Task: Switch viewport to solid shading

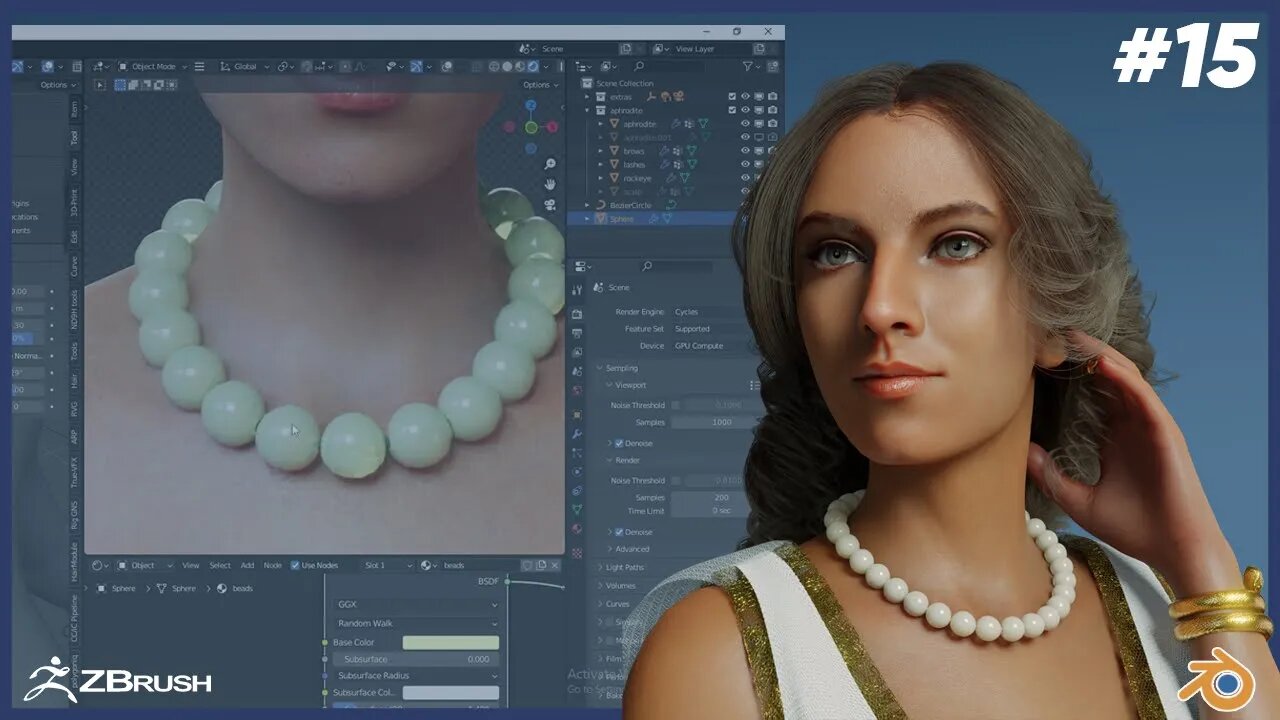Action: coord(507,67)
